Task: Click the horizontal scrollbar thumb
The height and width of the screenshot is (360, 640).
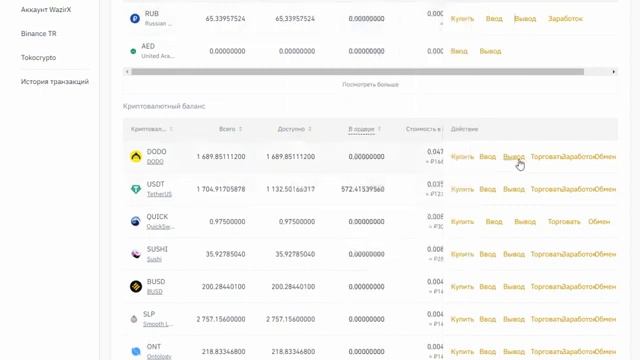Action: (x=358, y=72)
